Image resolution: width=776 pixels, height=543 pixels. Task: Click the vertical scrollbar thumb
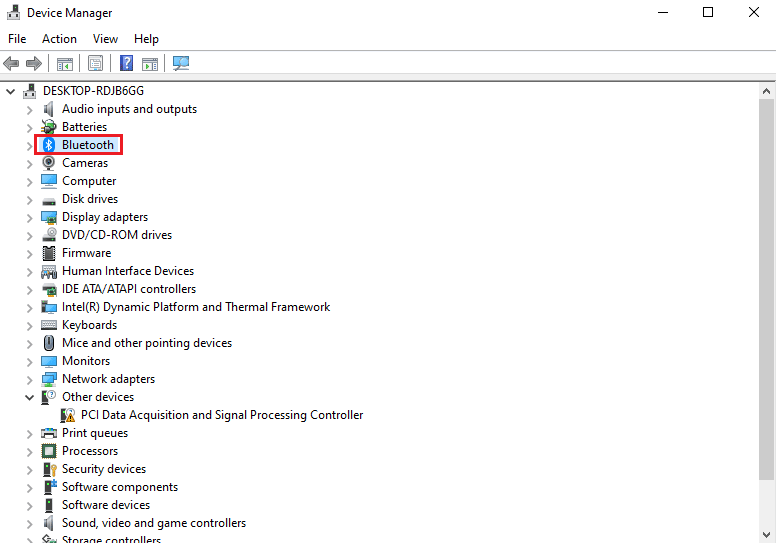[x=767, y=289]
